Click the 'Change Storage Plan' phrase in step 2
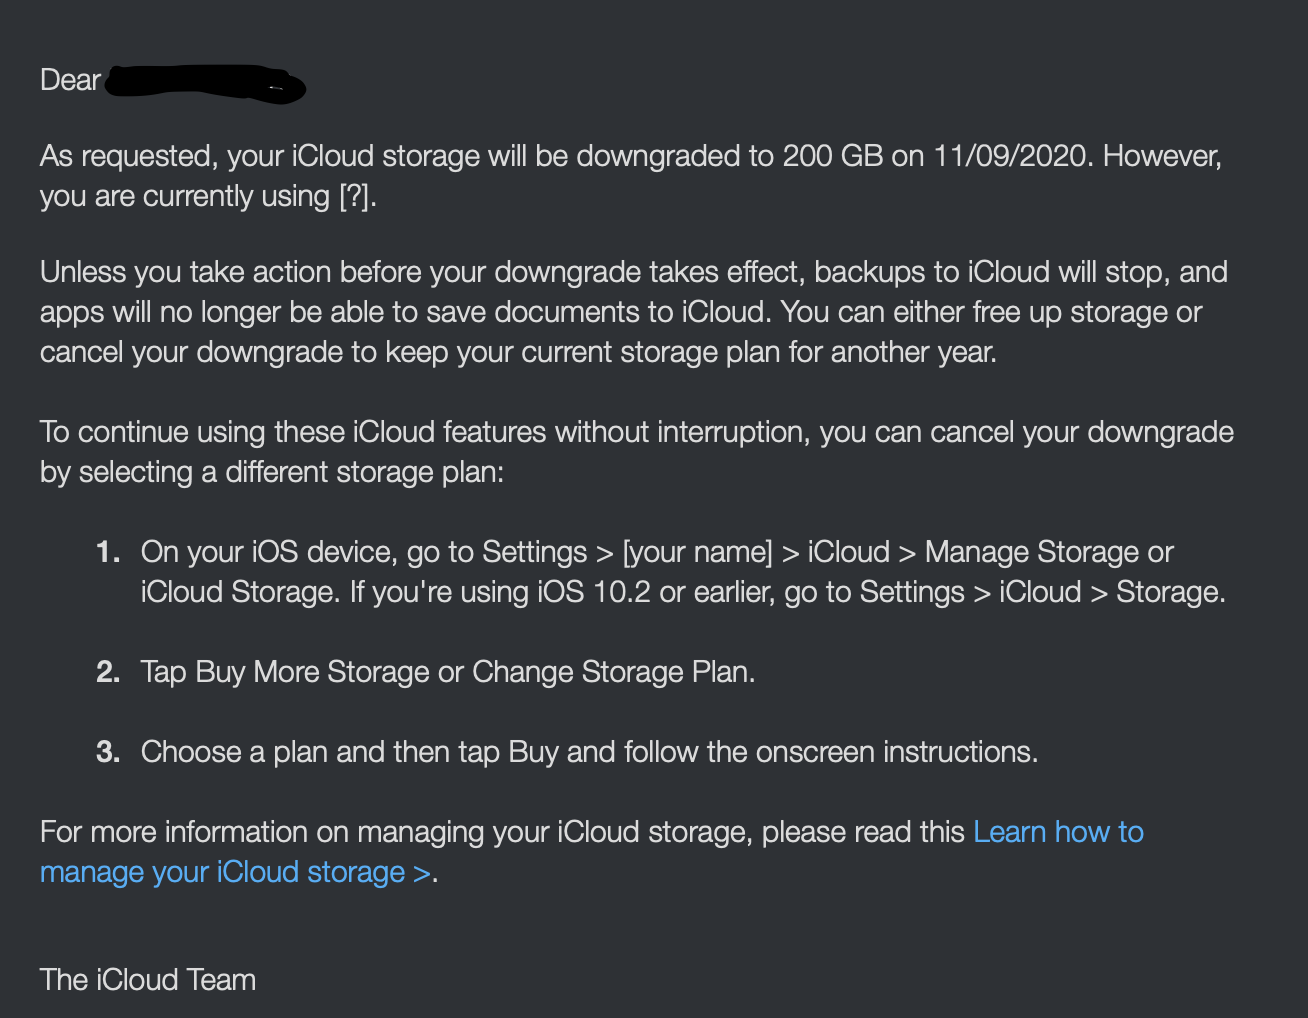 [x=613, y=672]
